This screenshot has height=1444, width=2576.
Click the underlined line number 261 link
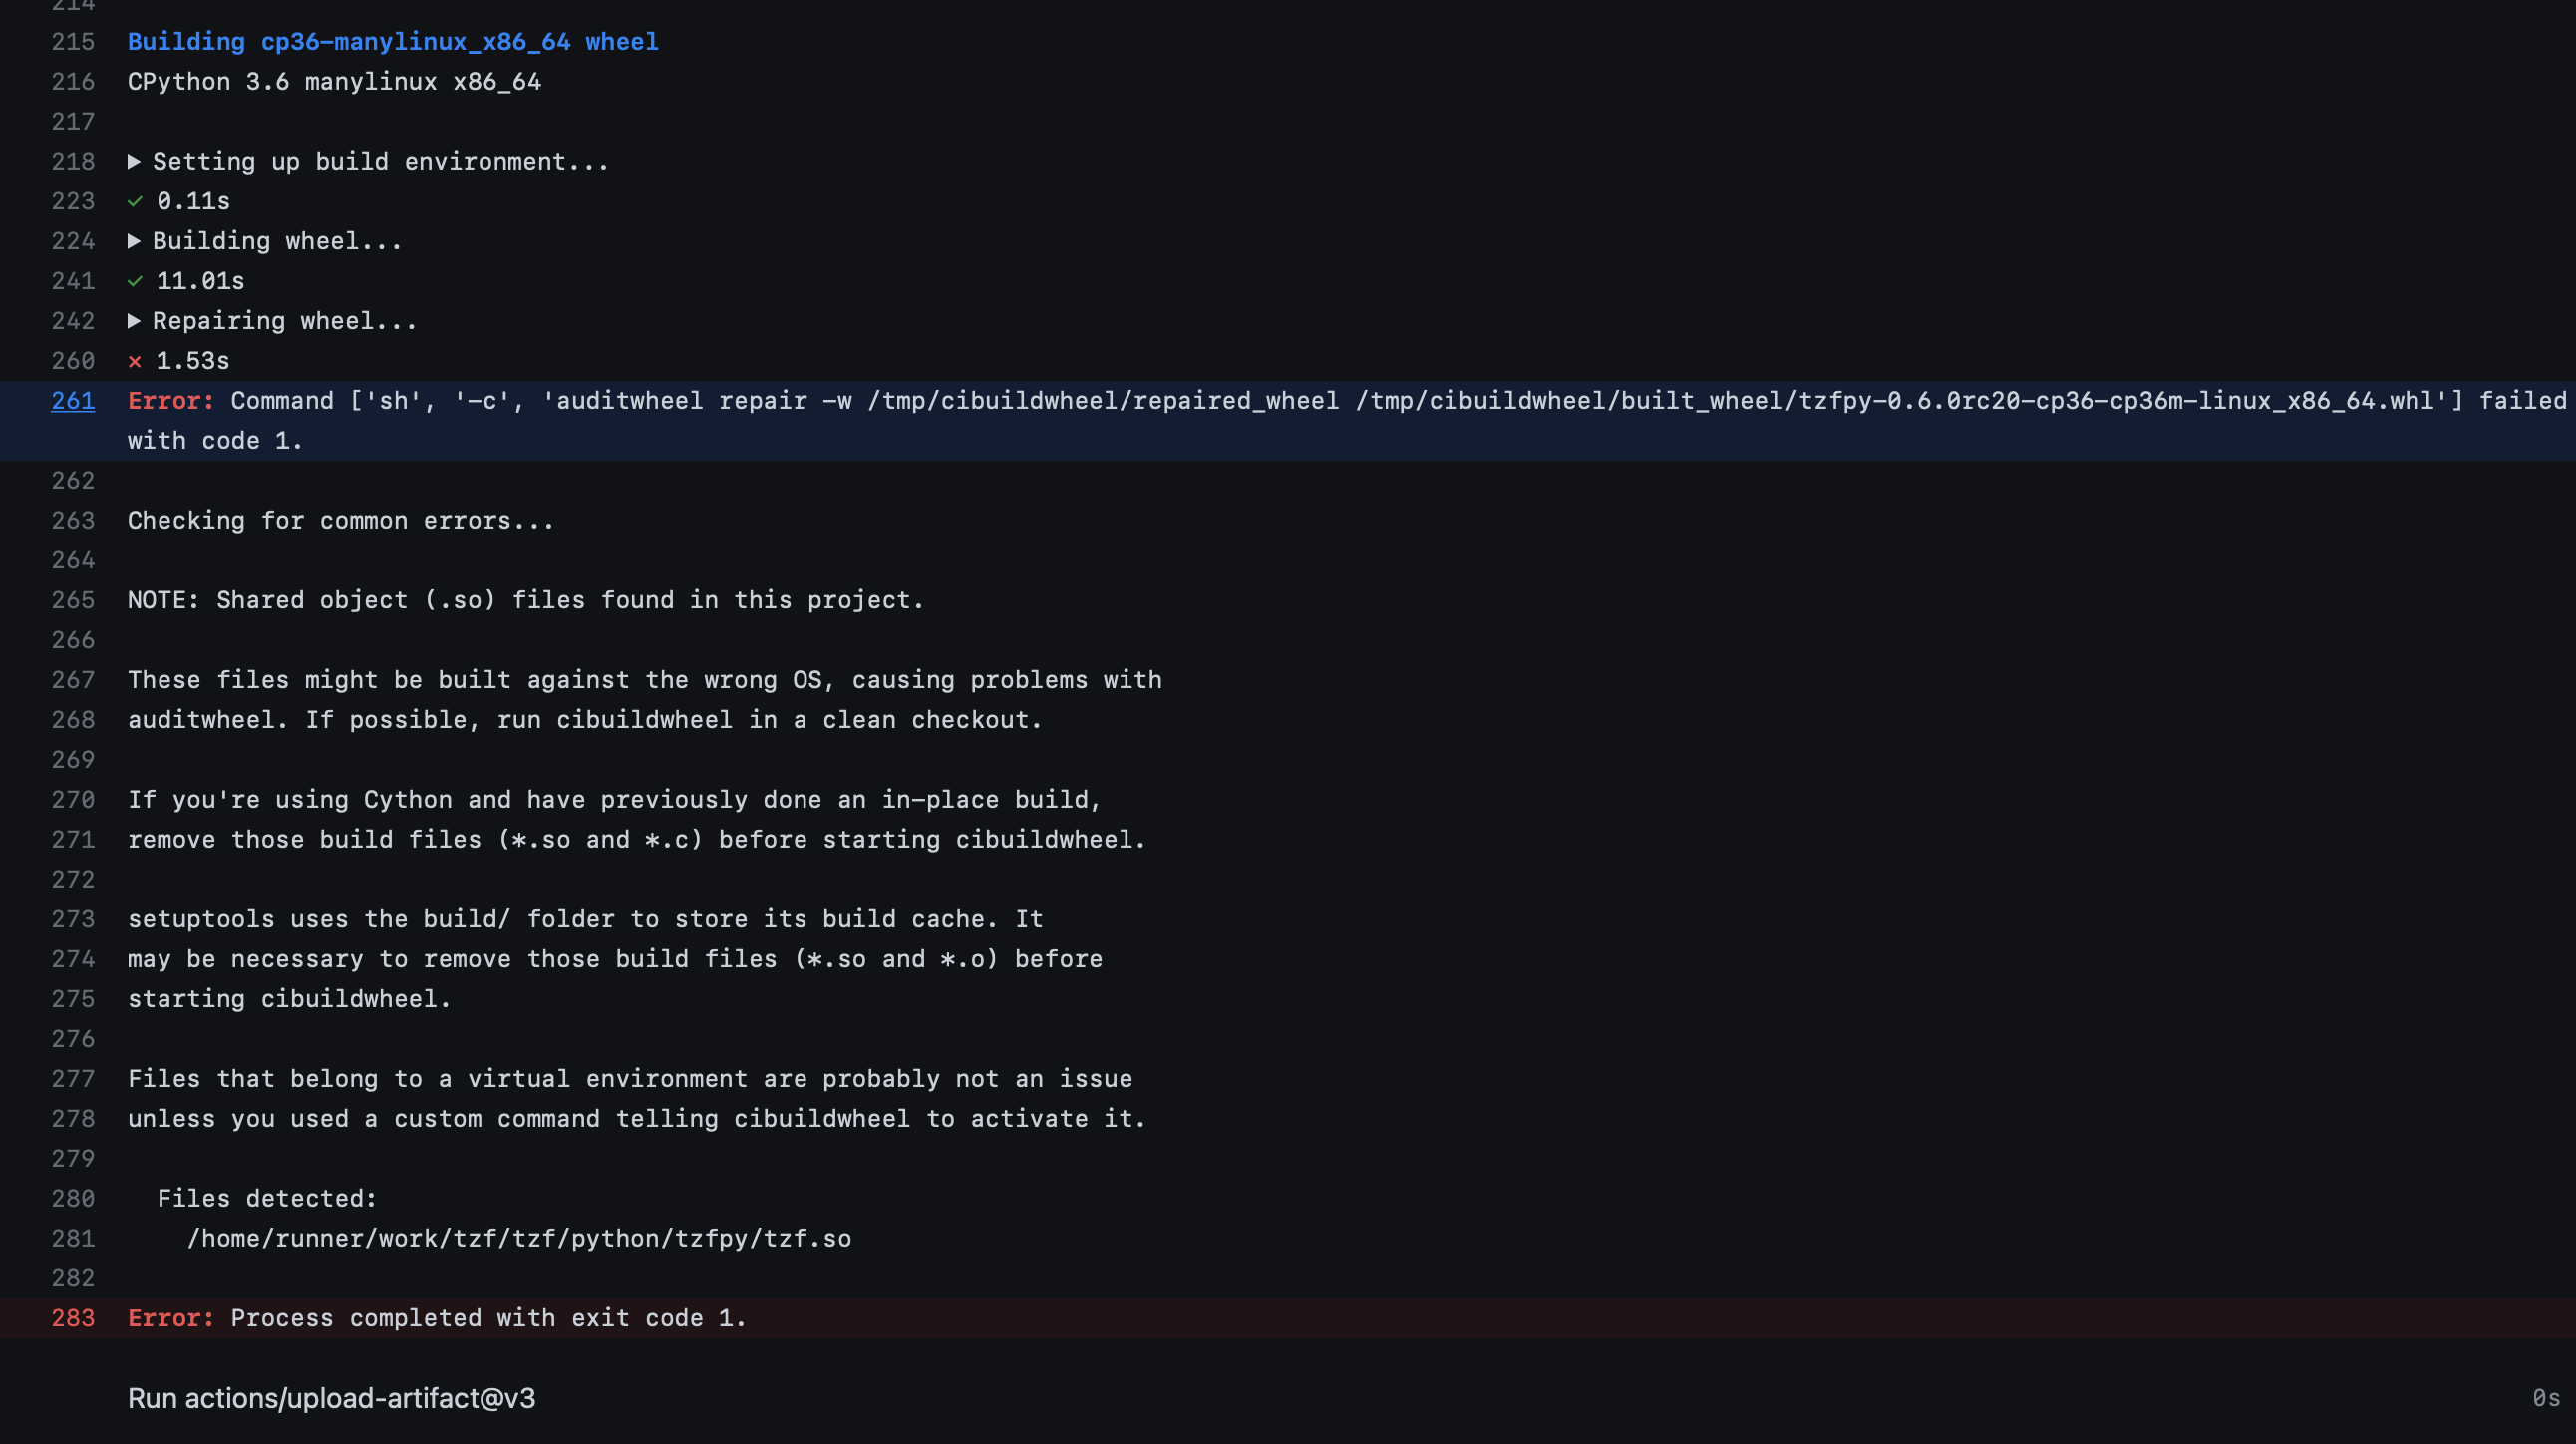(x=72, y=401)
